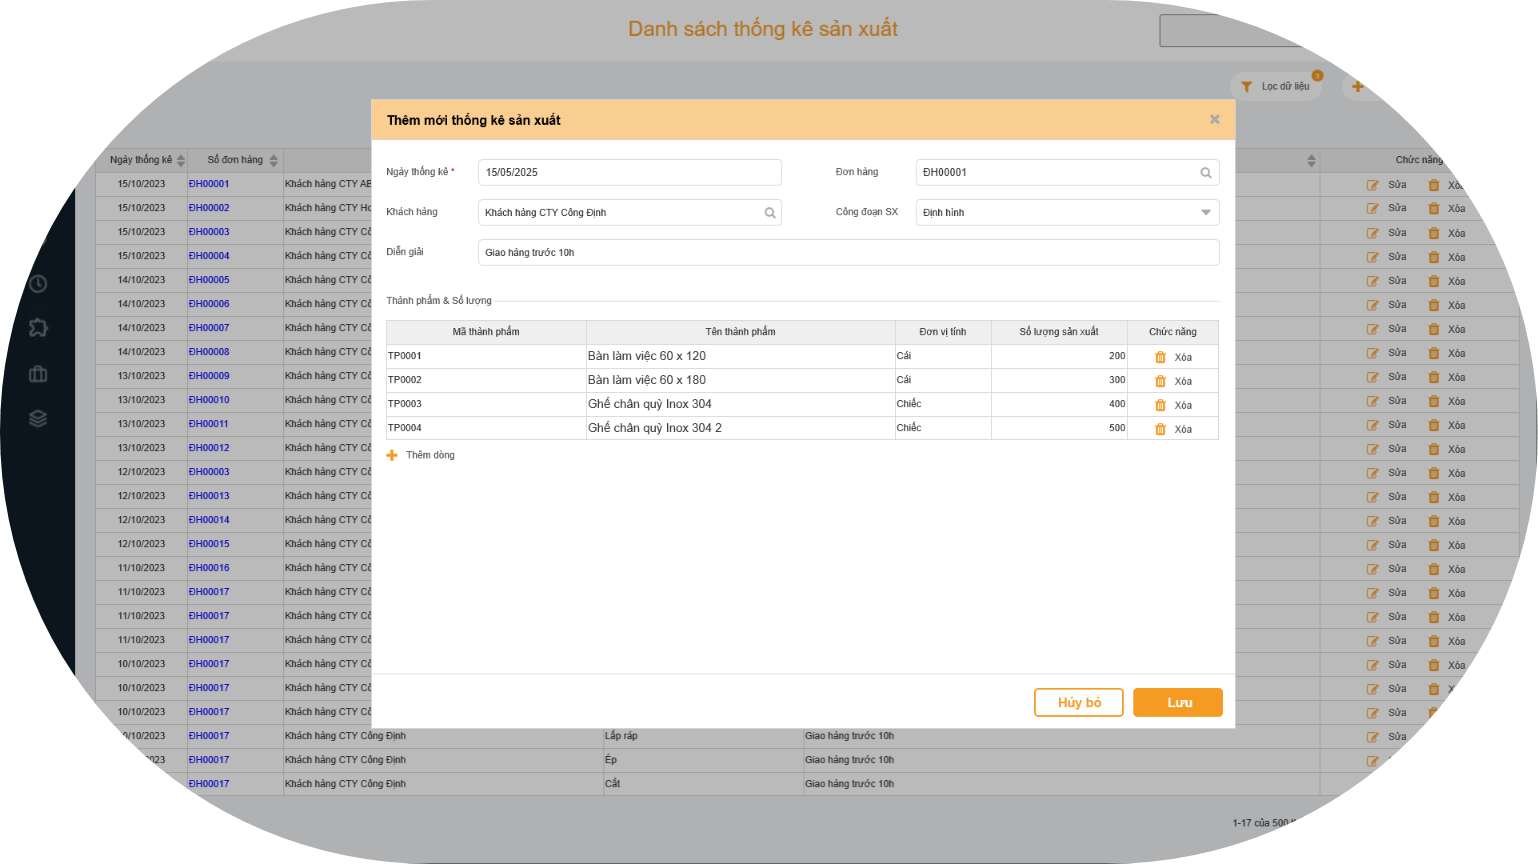Click the Hủy bỏ cancel button
1538x864 pixels.
1078,702
